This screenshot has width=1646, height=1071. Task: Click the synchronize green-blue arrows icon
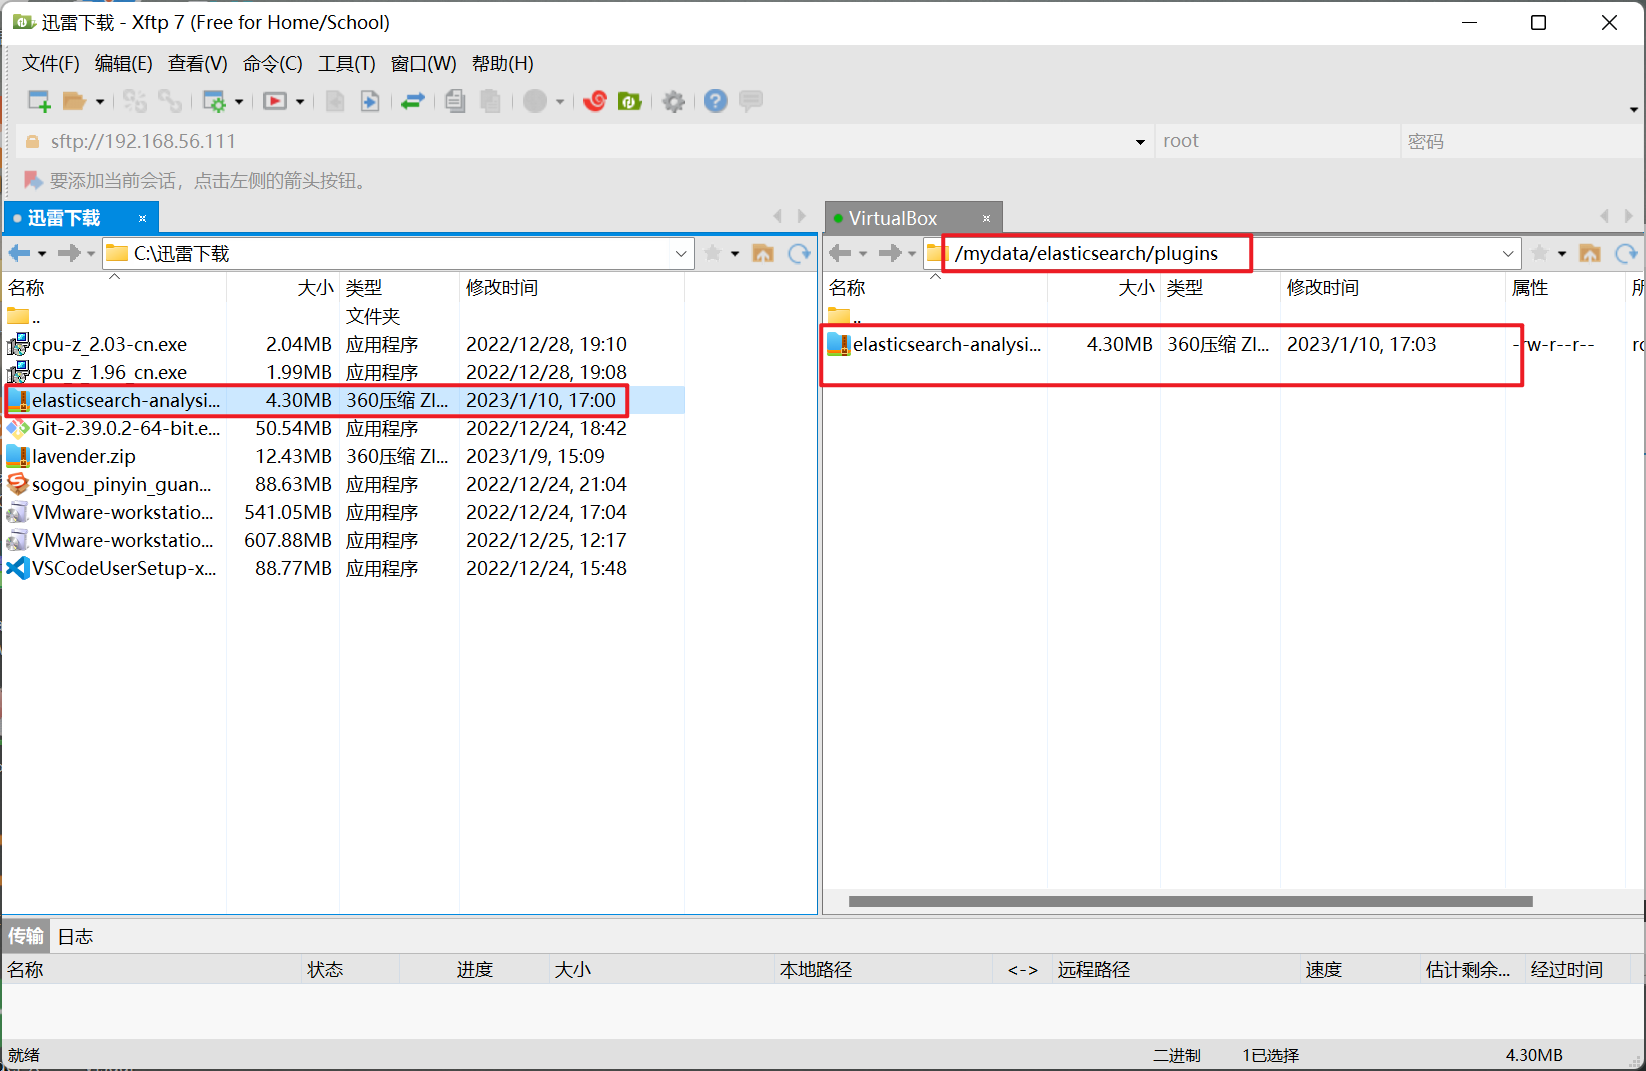413,101
